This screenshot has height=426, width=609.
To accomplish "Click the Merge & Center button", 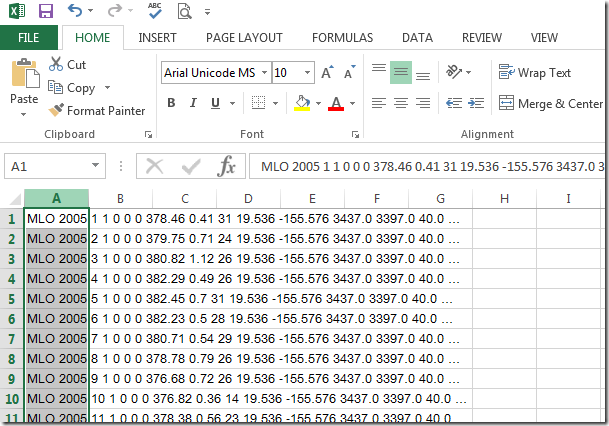I will tap(551, 104).
